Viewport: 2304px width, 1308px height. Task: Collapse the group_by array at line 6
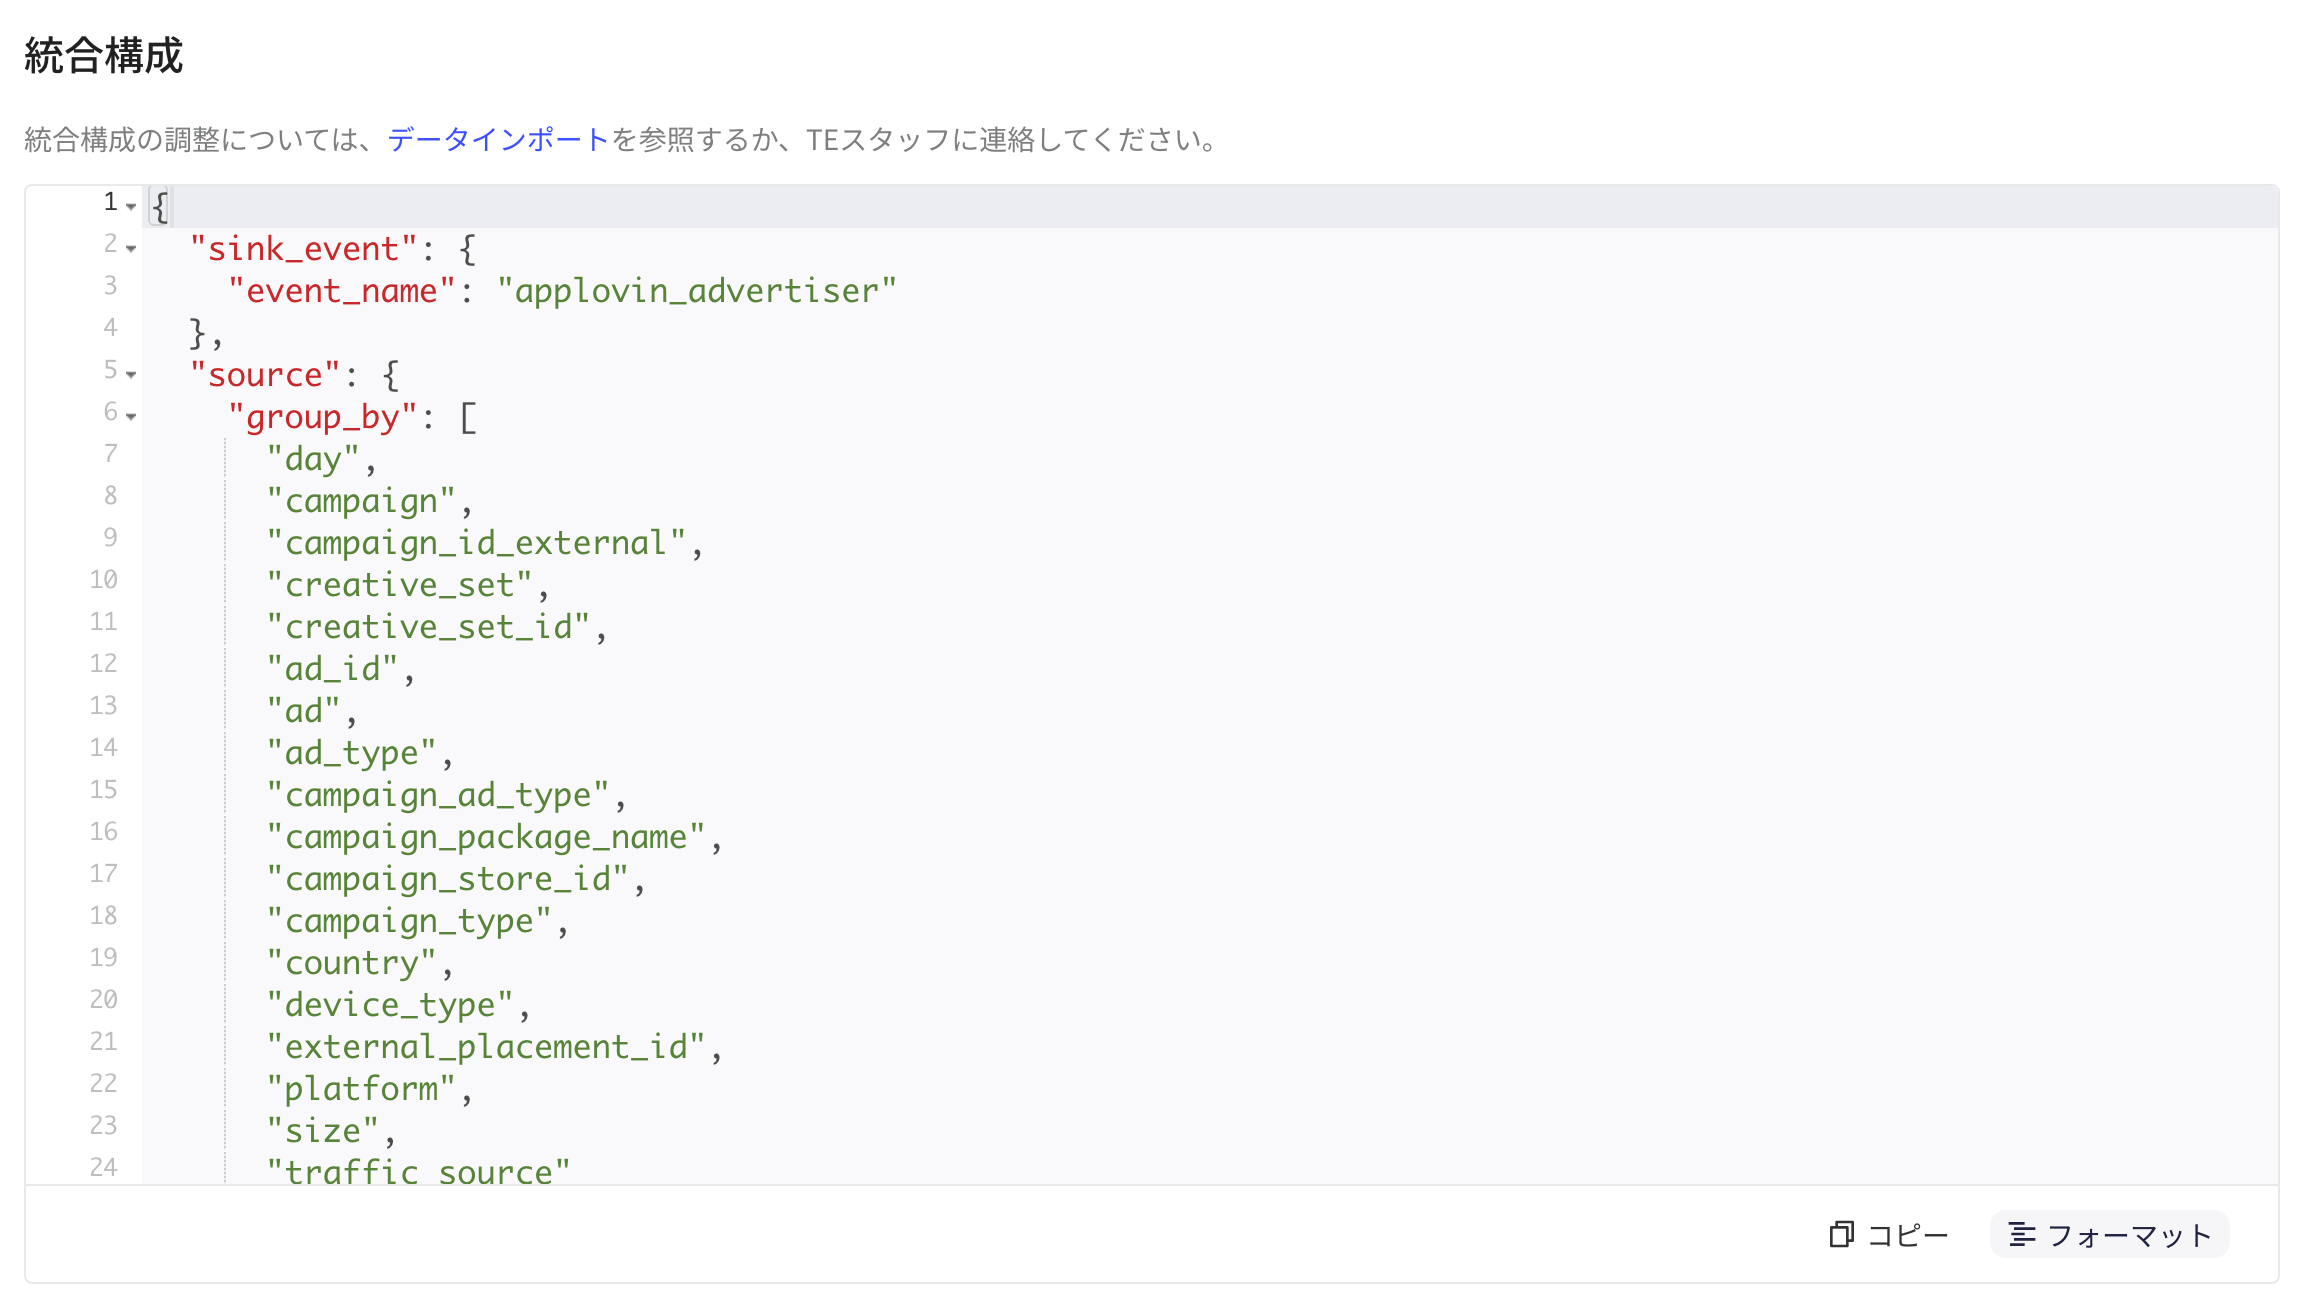coord(131,416)
